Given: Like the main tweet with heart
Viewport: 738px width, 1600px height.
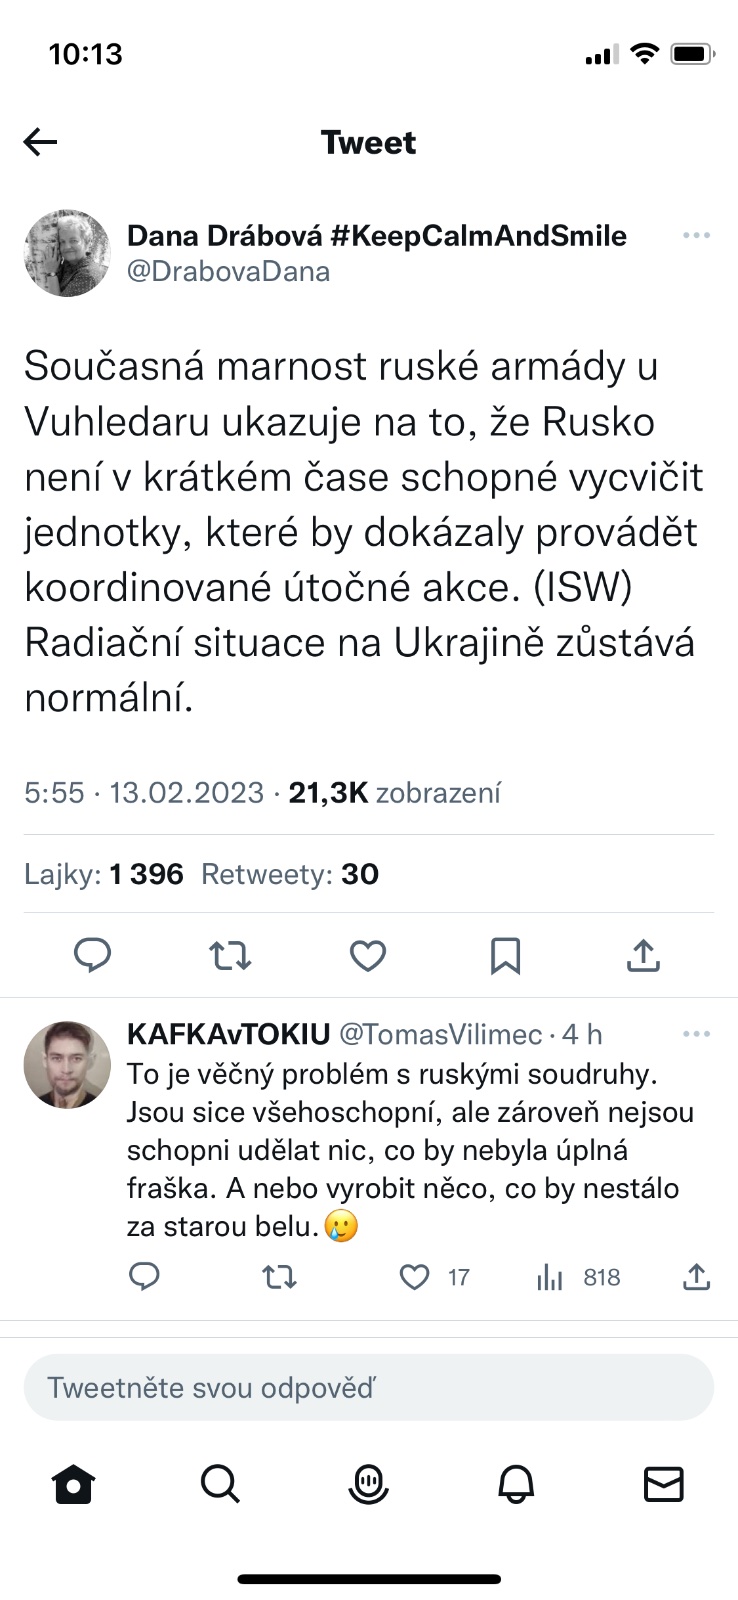Looking at the screenshot, I should (x=368, y=956).
